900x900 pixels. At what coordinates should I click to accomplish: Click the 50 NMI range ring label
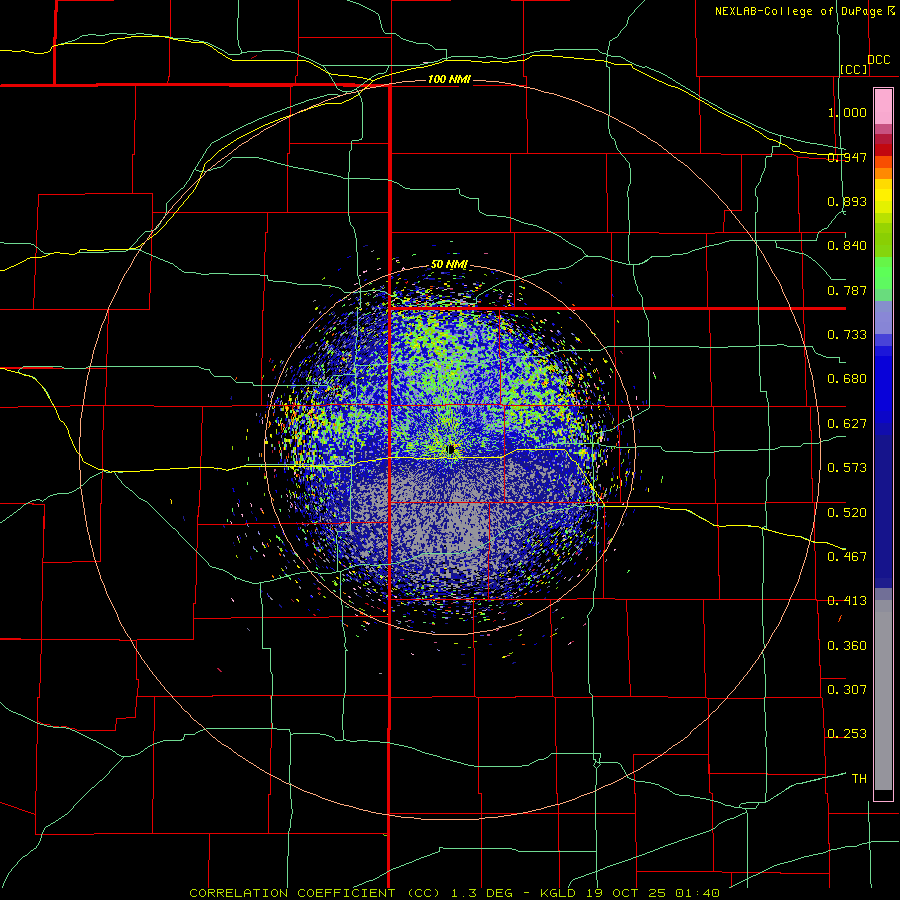pos(449,265)
